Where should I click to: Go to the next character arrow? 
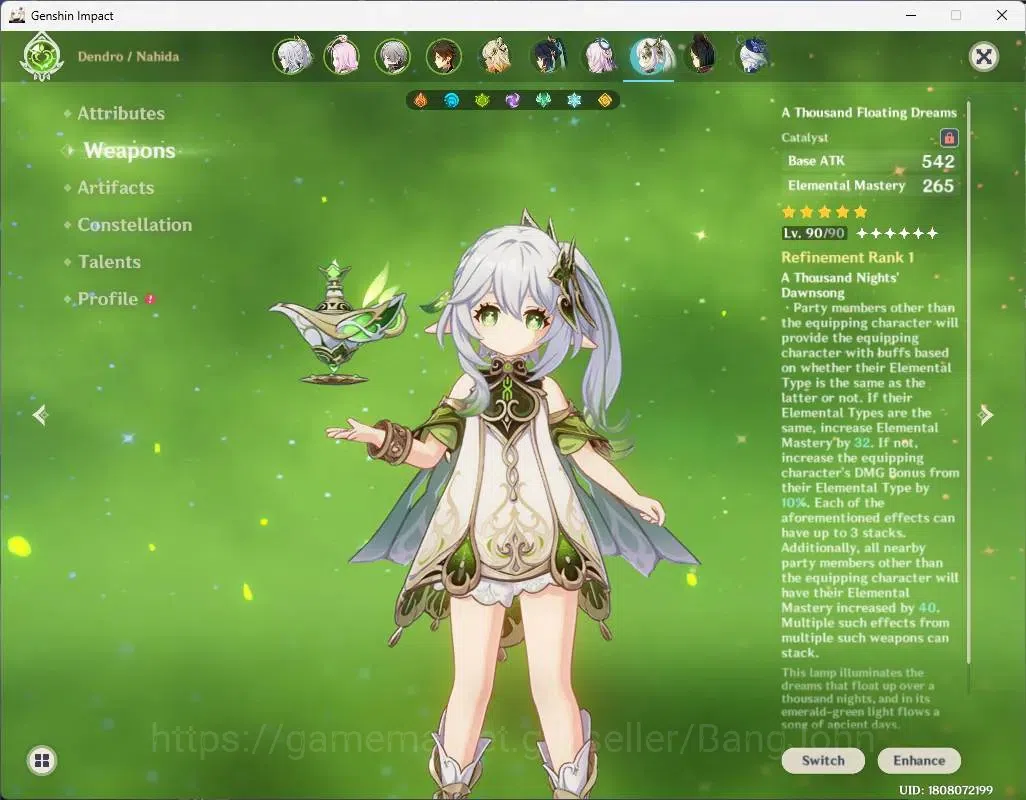pyautogui.click(x=985, y=415)
